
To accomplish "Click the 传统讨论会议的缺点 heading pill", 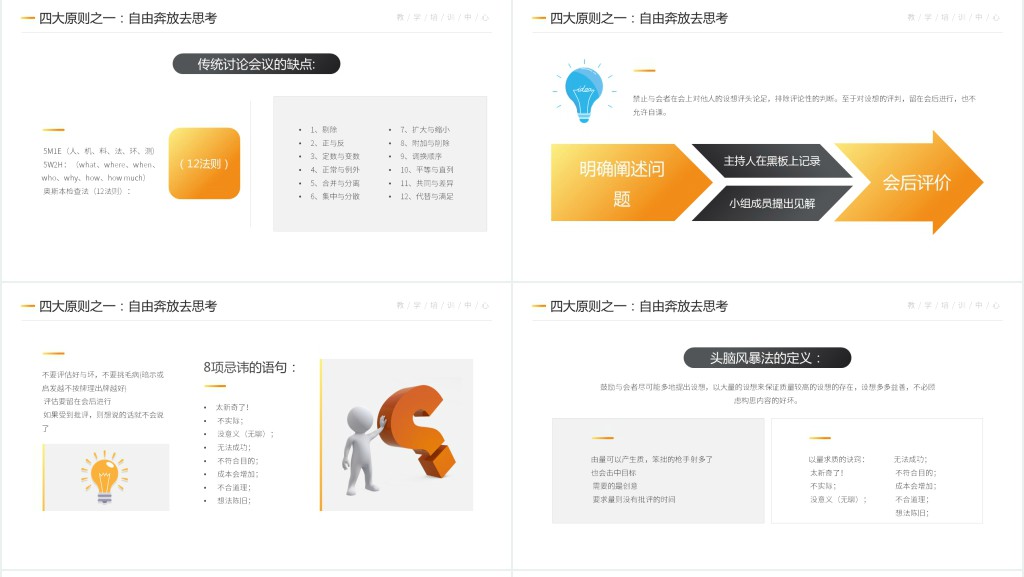I will [256, 64].
